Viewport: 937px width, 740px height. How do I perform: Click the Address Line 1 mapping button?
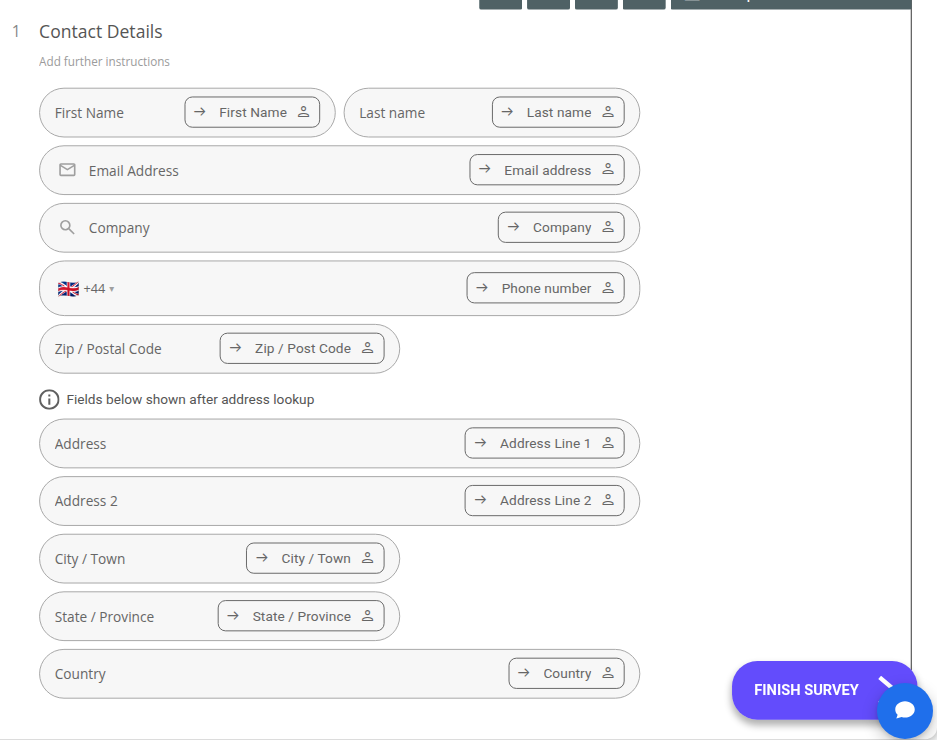[544, 444]
